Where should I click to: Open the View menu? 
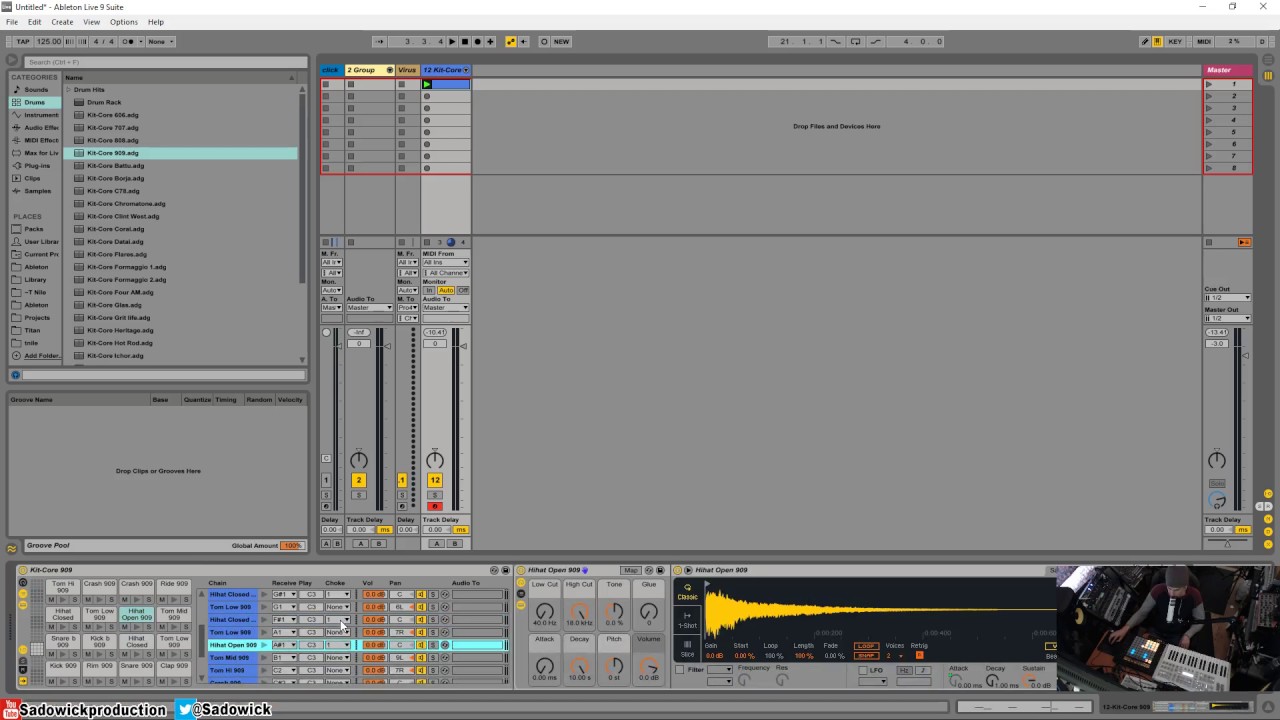[x=91, y=22]
